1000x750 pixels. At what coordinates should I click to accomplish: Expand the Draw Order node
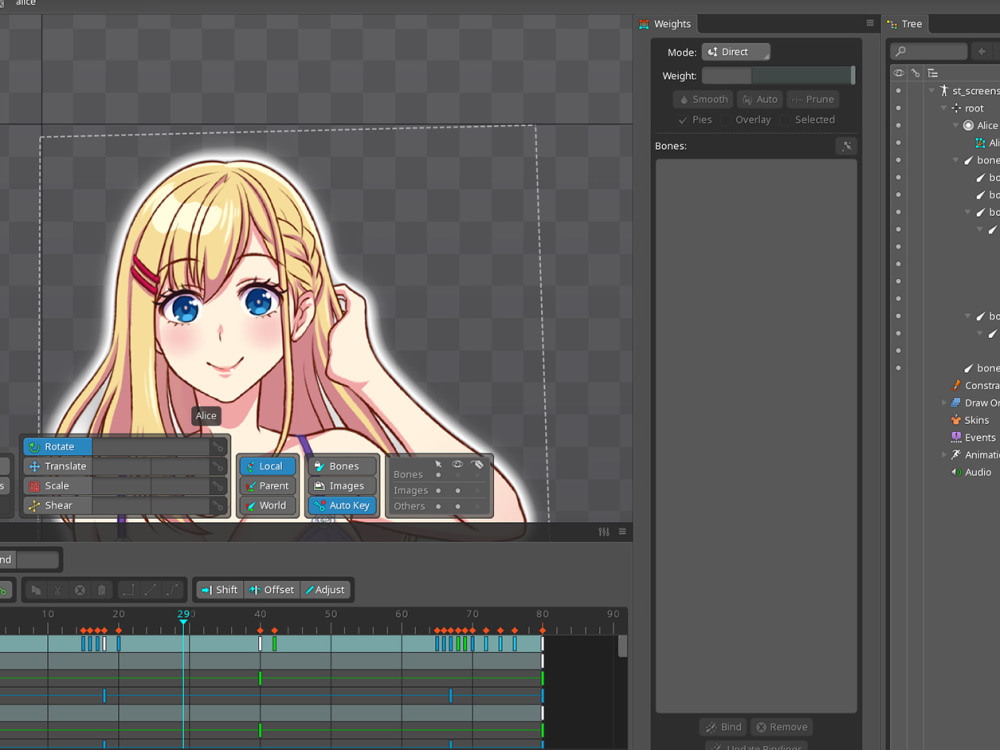[x=942, y=402]
